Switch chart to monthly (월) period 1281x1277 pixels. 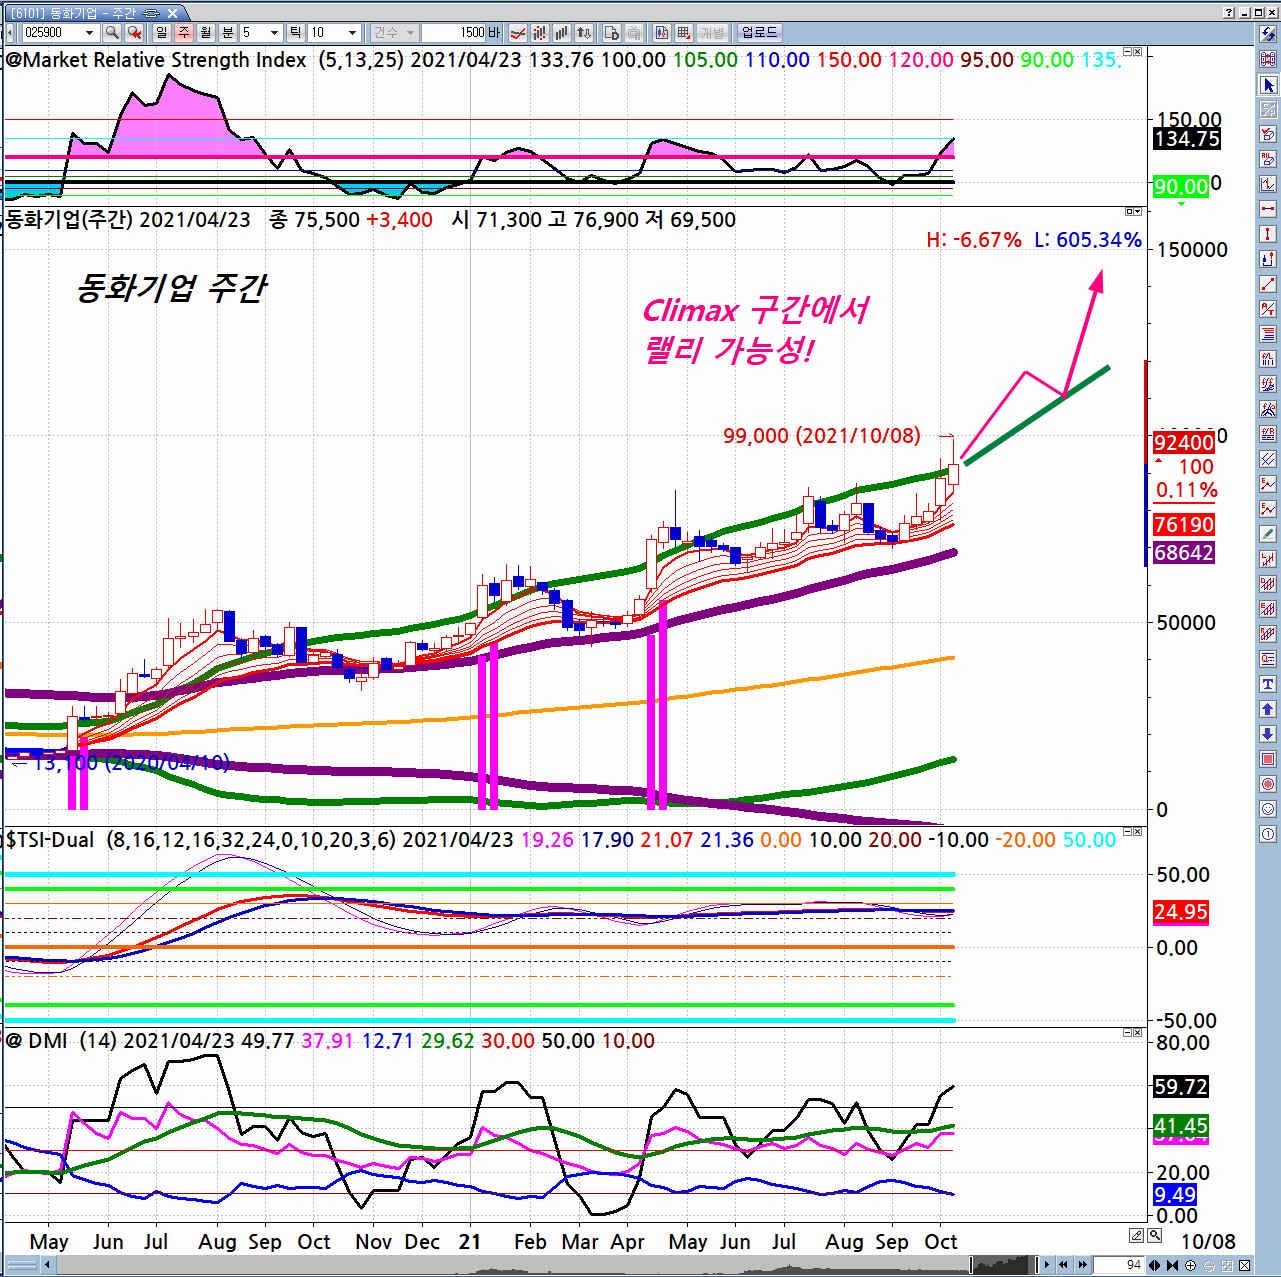coord(205,33)
